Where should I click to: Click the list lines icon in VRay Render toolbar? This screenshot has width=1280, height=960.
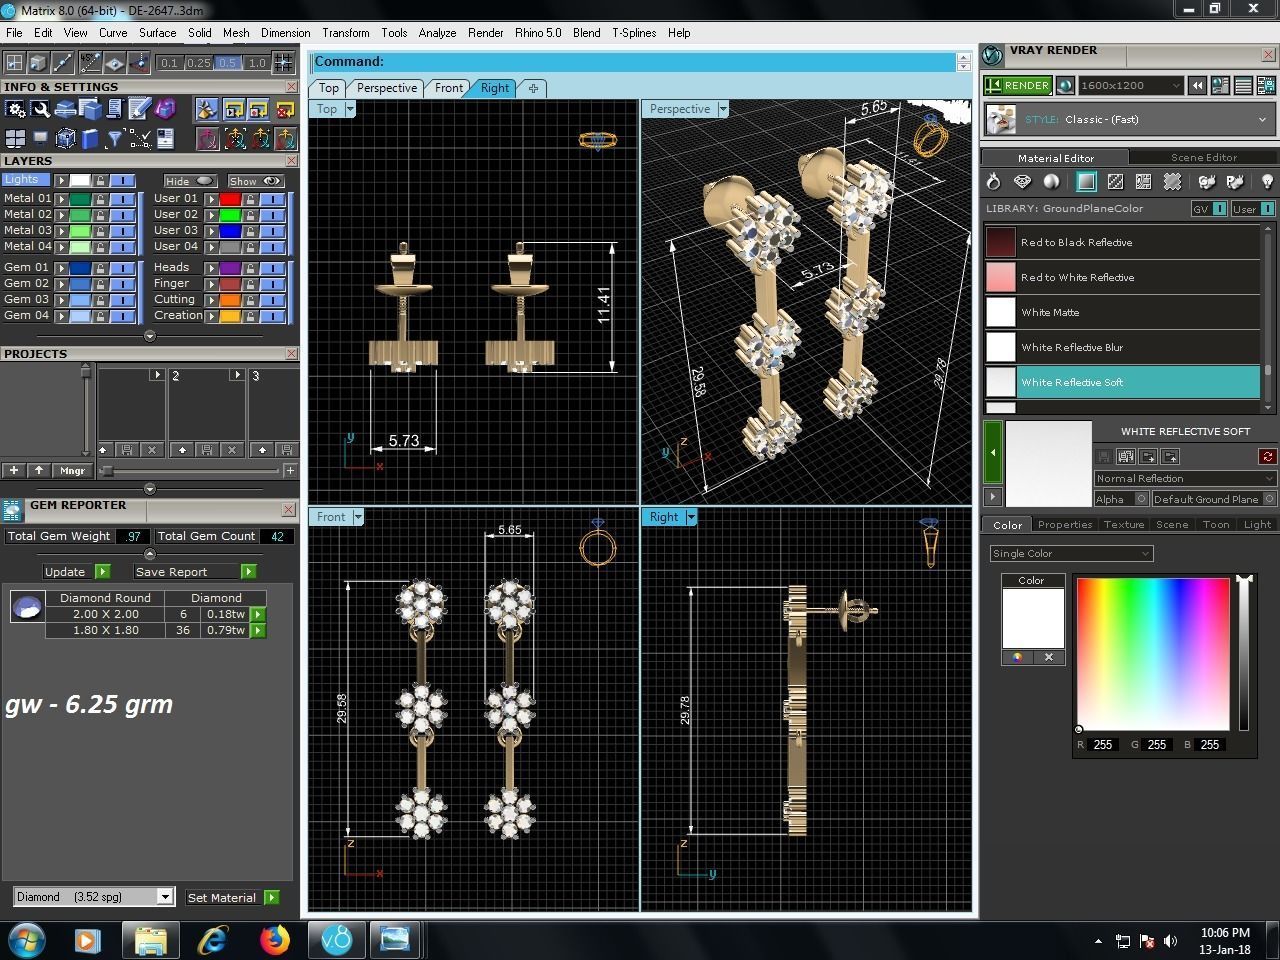pos(1243,86)
